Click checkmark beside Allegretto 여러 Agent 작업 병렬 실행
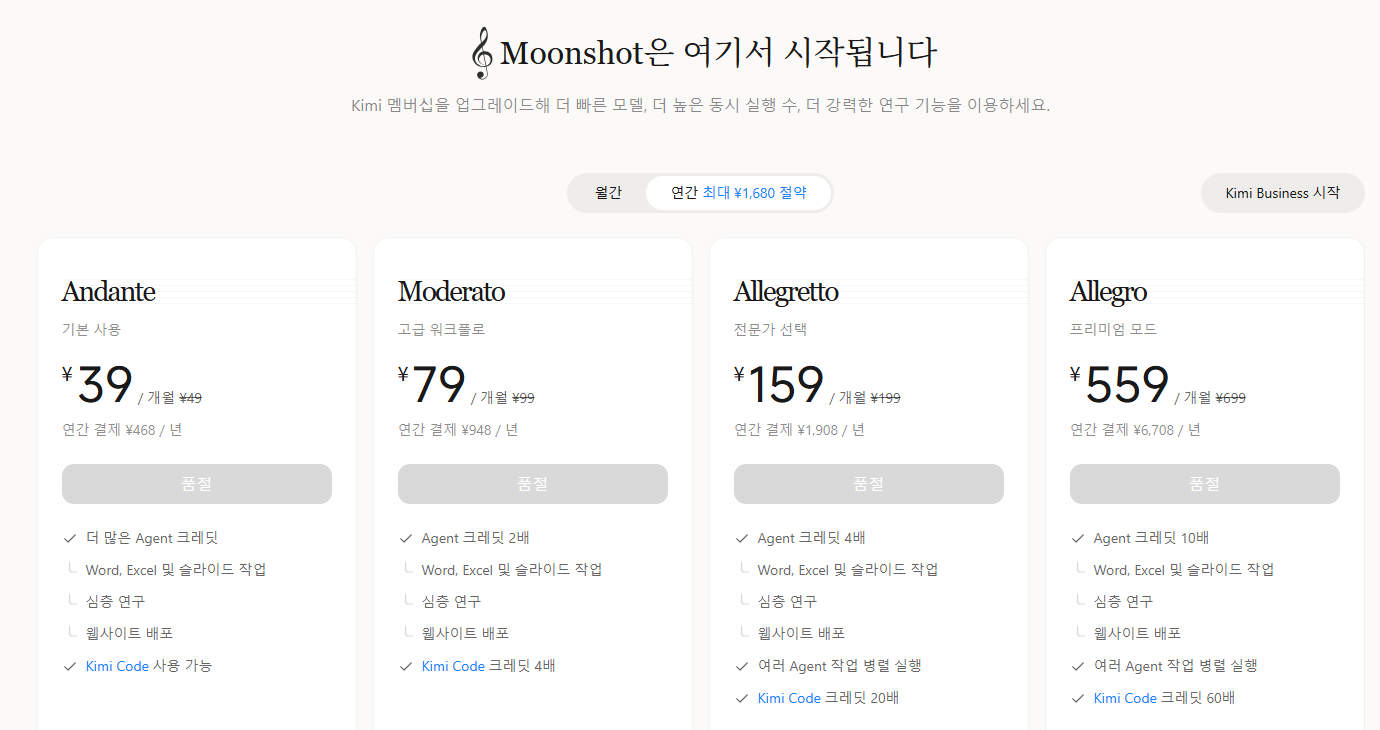The image size is (1380, 730). click(x=742, y=666)
